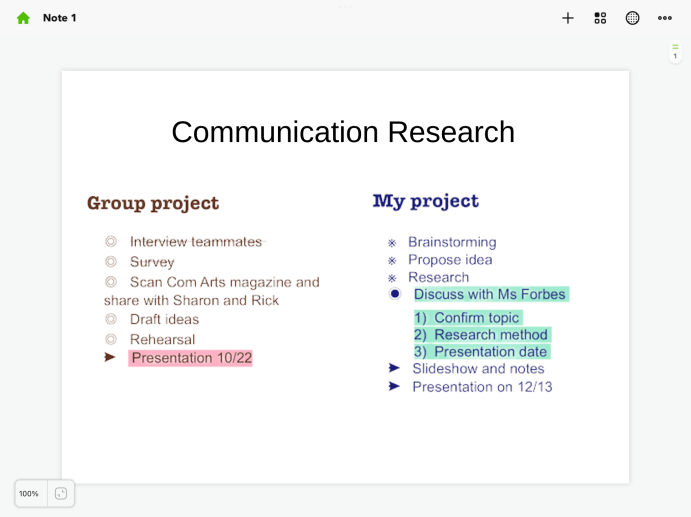
Task: Click the 2) Research method item
Action: (482, 335)
